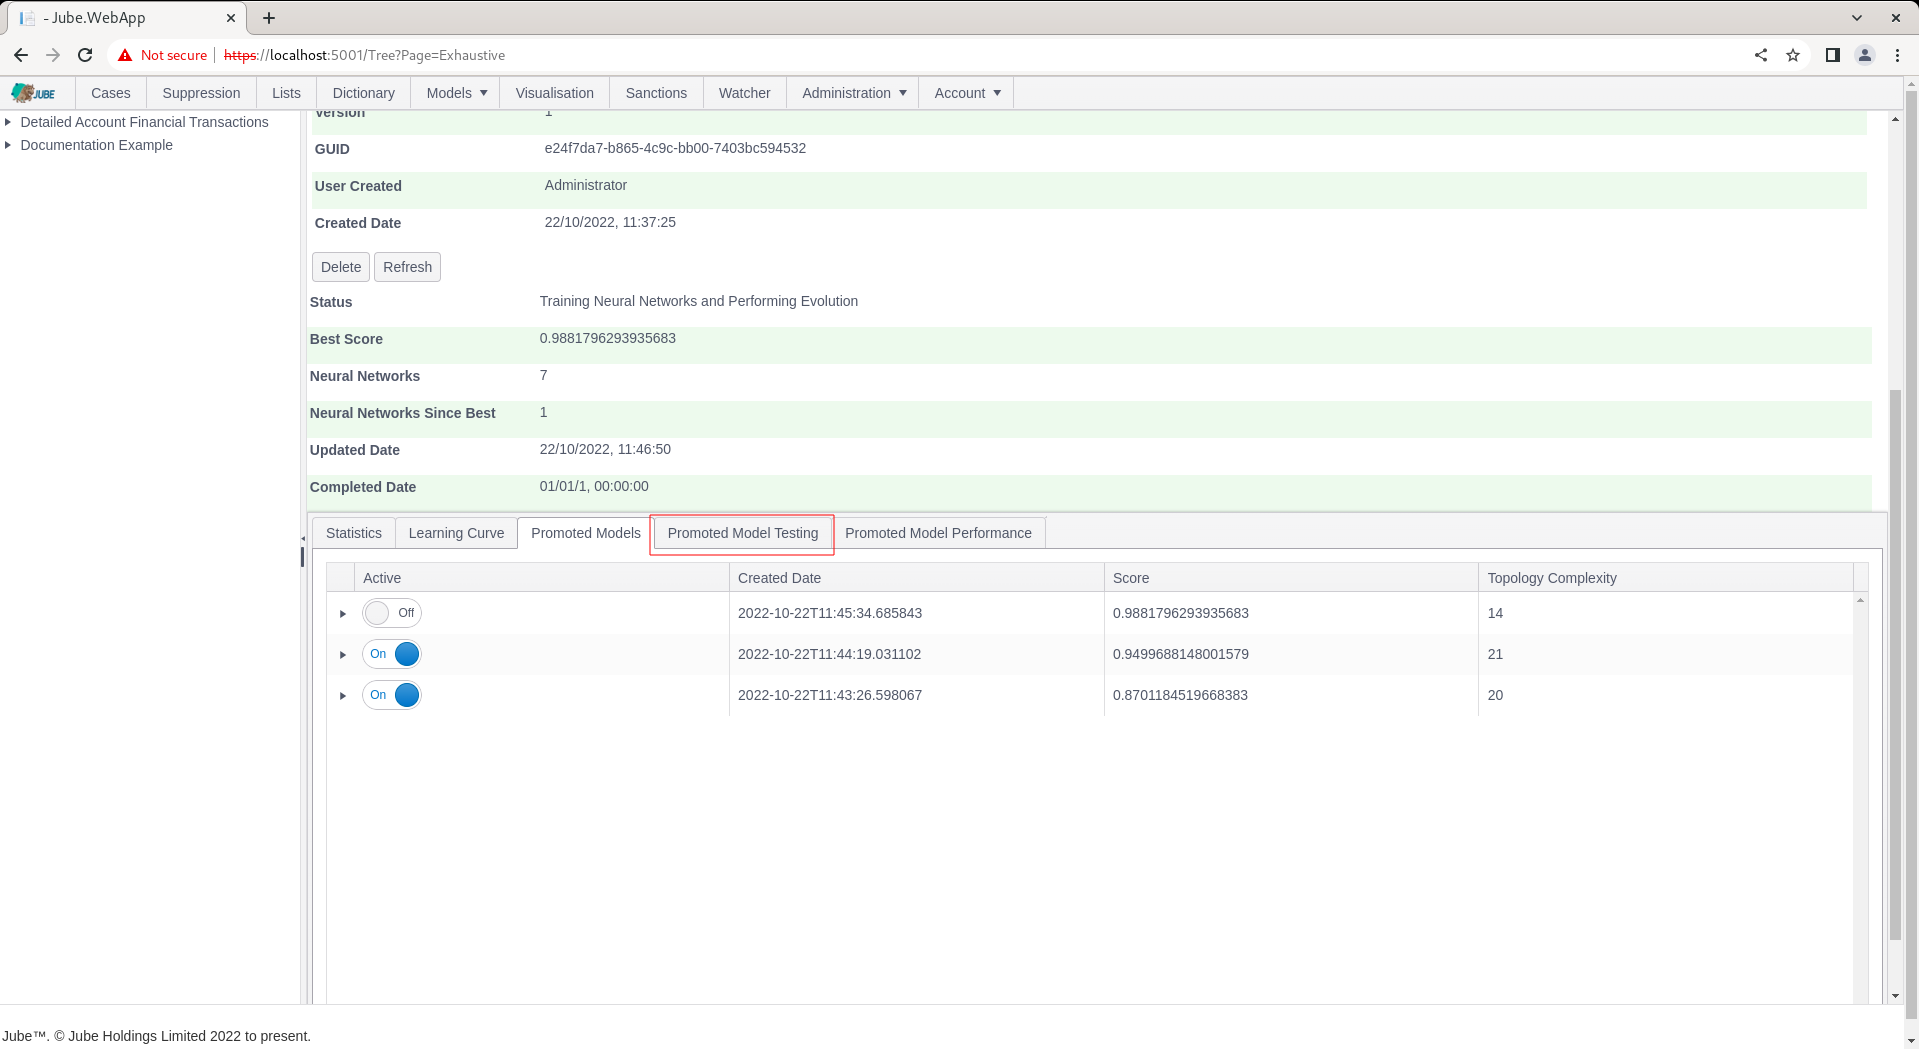Screen dimensions: 1919x1049
Task: Click status text Training Neural Networks and Performing Evolution
Action: click(x=699, y=301)
